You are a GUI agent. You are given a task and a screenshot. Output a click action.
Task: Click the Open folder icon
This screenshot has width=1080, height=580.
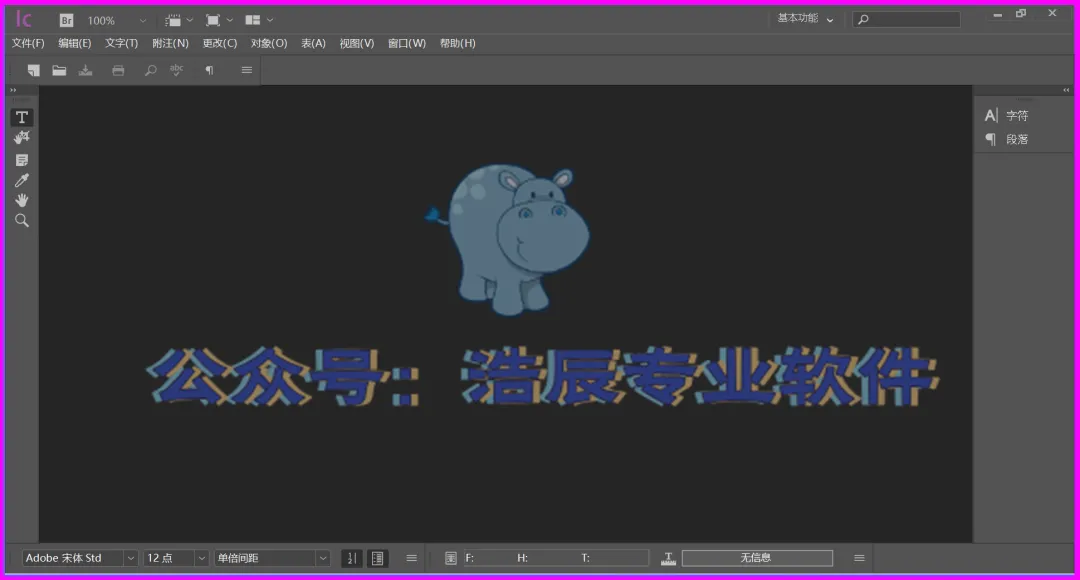(x=59, y=70)
